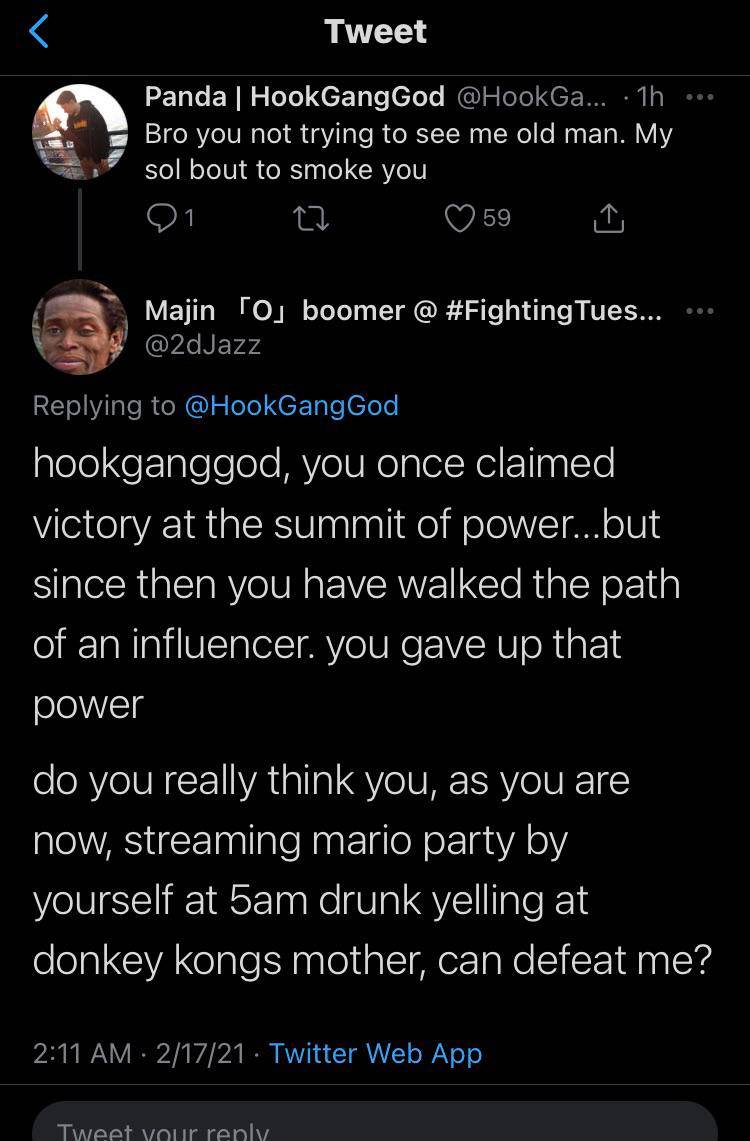The width and height of the screenshot is (750, 1141).
Task: Focus the Tweet your reply field
Action: [x=375, y=1125]
